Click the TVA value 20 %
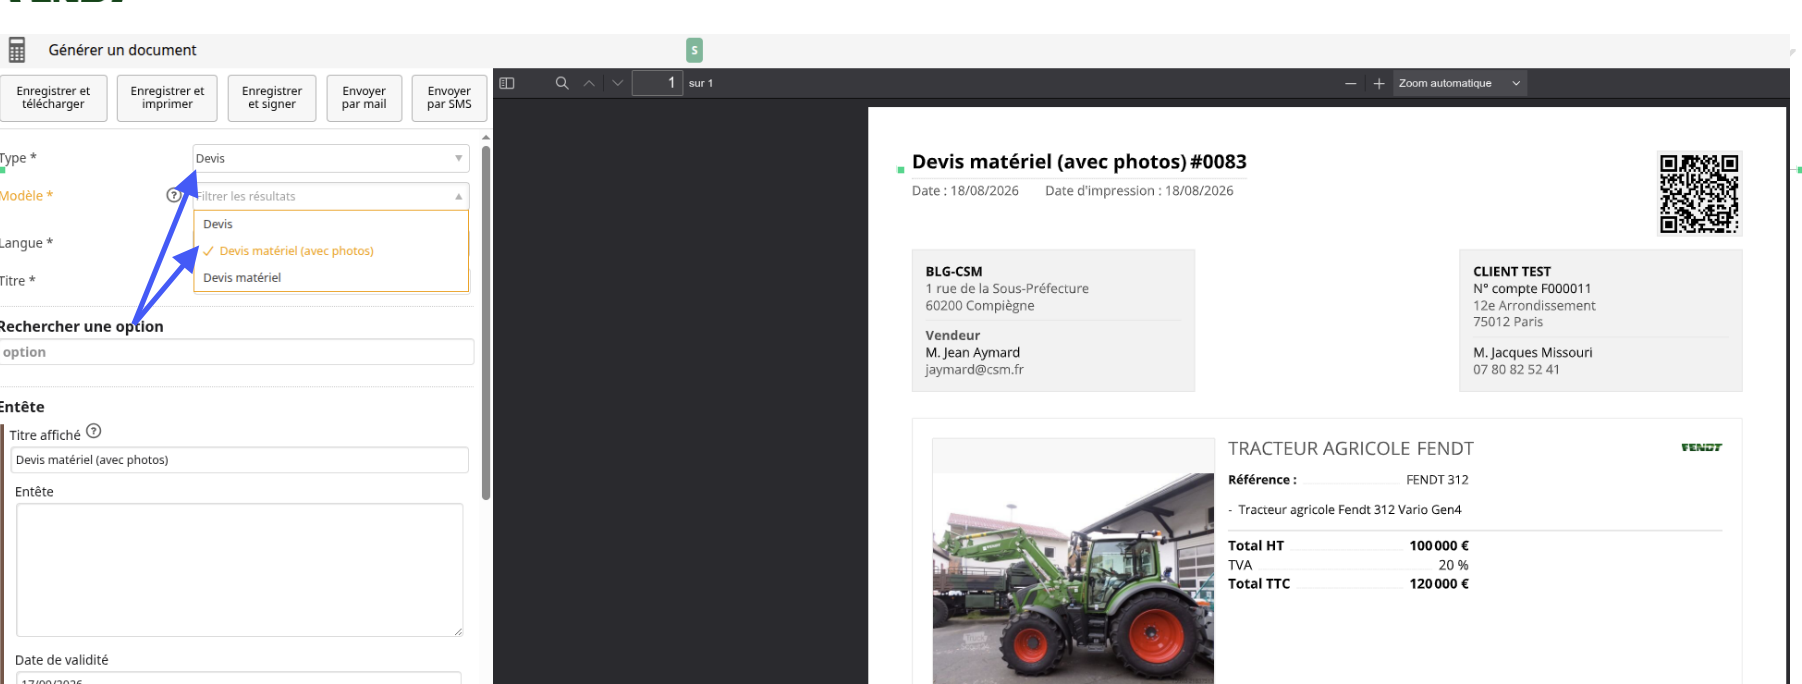The image size is (1802, 684). pyautogui.click(x=1453, y=565)
